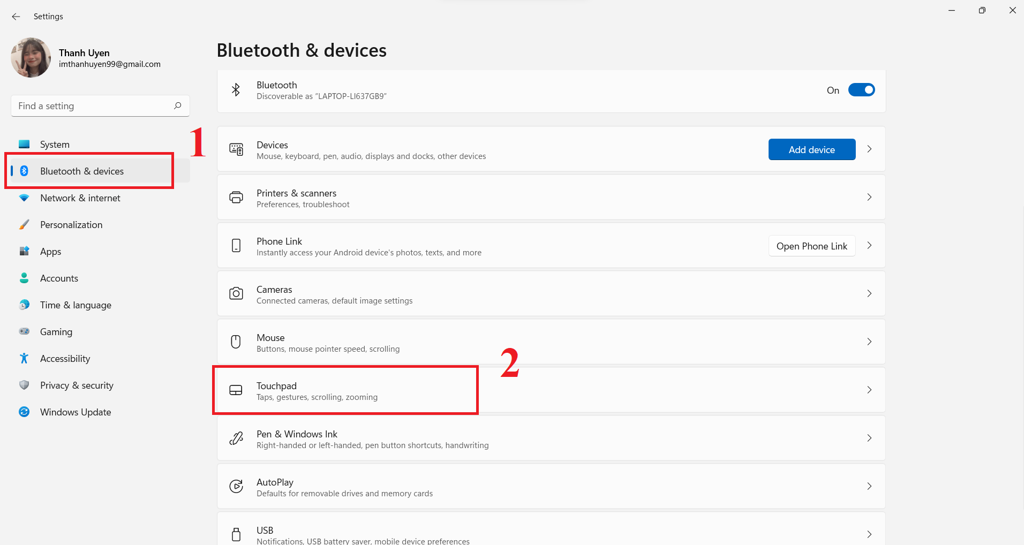Click the Touchpad title text

pos(276,386)
